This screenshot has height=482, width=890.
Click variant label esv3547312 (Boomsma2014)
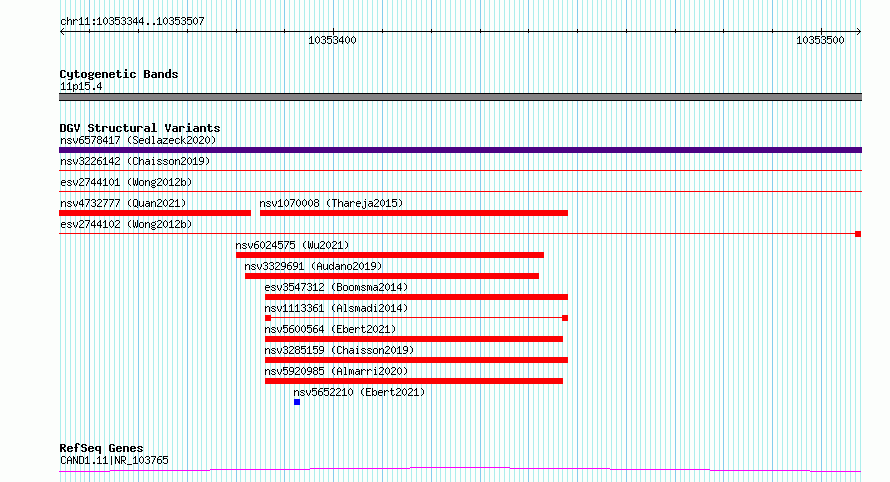(x=337, y=287)
